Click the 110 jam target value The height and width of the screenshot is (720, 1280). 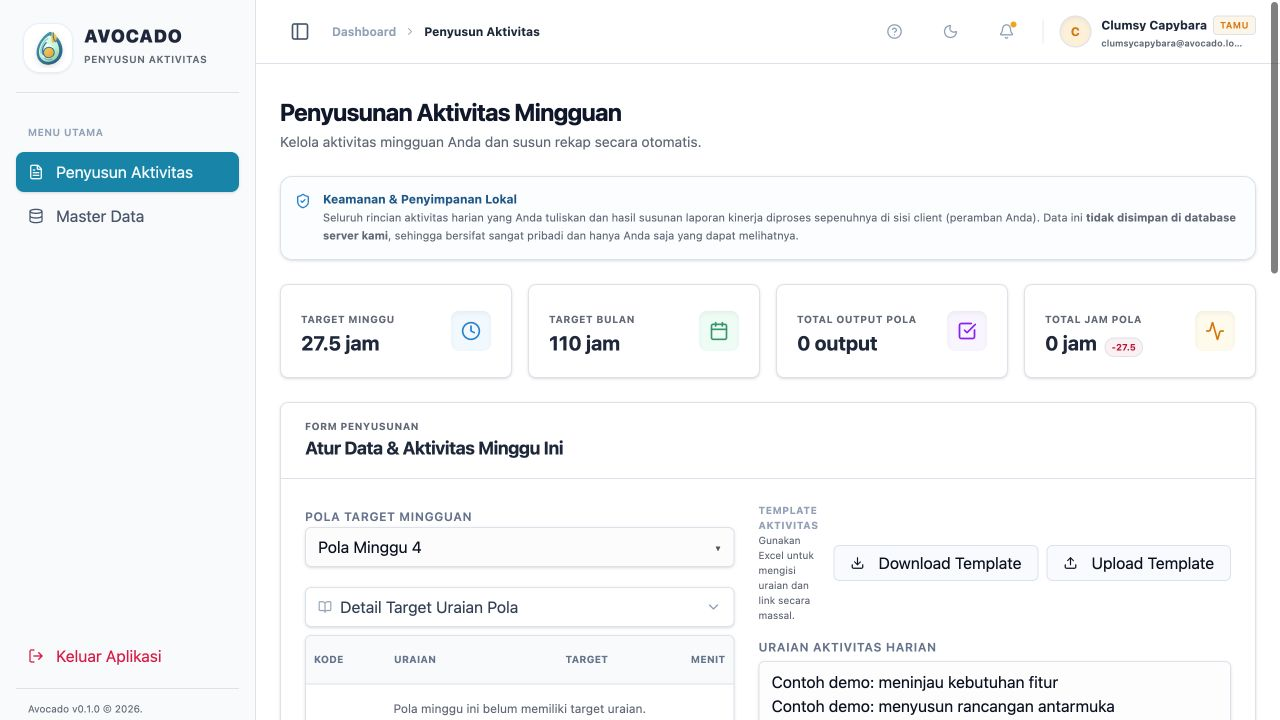[x=584, y=344]
